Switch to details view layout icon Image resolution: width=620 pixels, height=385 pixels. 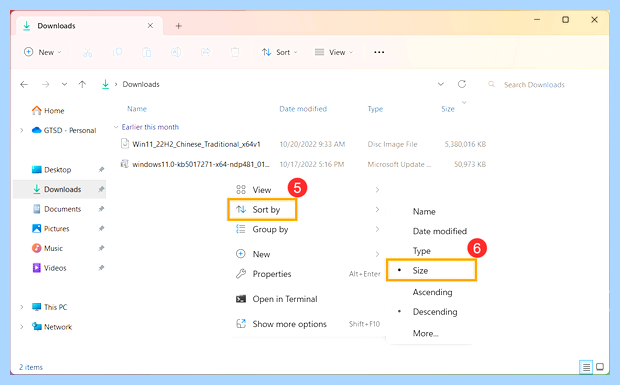click(x=586, y=367)
